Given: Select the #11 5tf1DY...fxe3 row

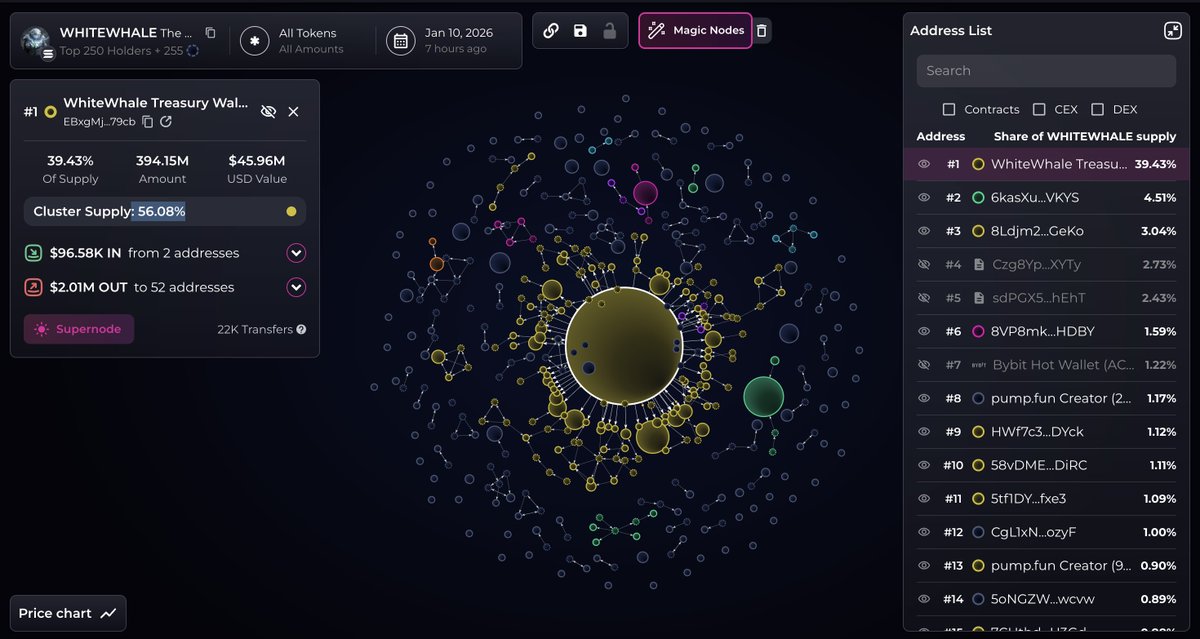Looking at the screenshot, I should (1046, 499).
